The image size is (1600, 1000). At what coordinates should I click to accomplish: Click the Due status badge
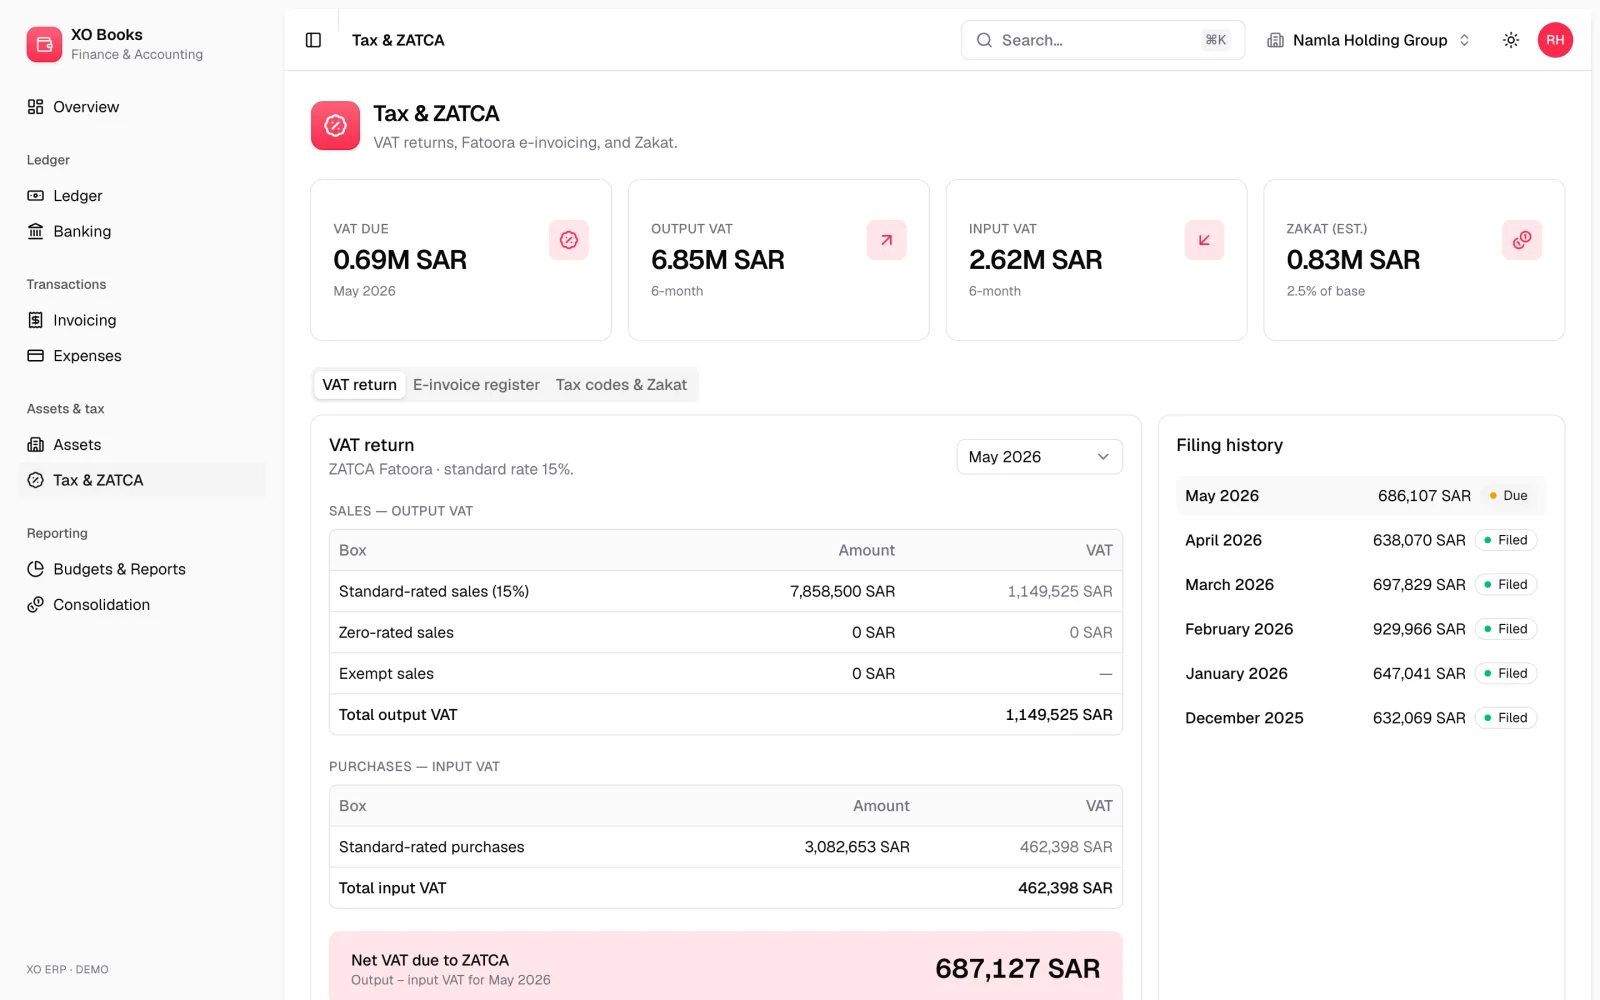(x=1509, y=496)
